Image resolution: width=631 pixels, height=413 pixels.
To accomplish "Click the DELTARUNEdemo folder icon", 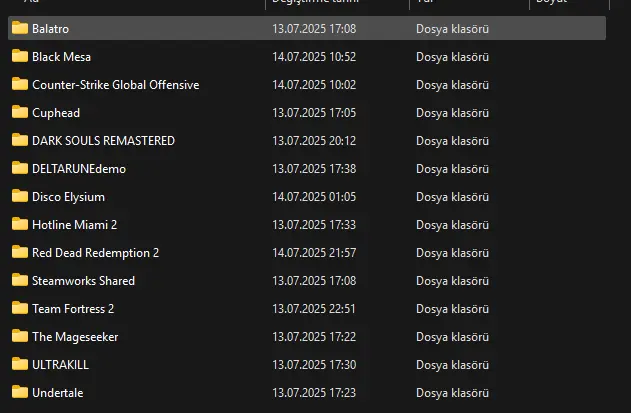I will (20, 168).
